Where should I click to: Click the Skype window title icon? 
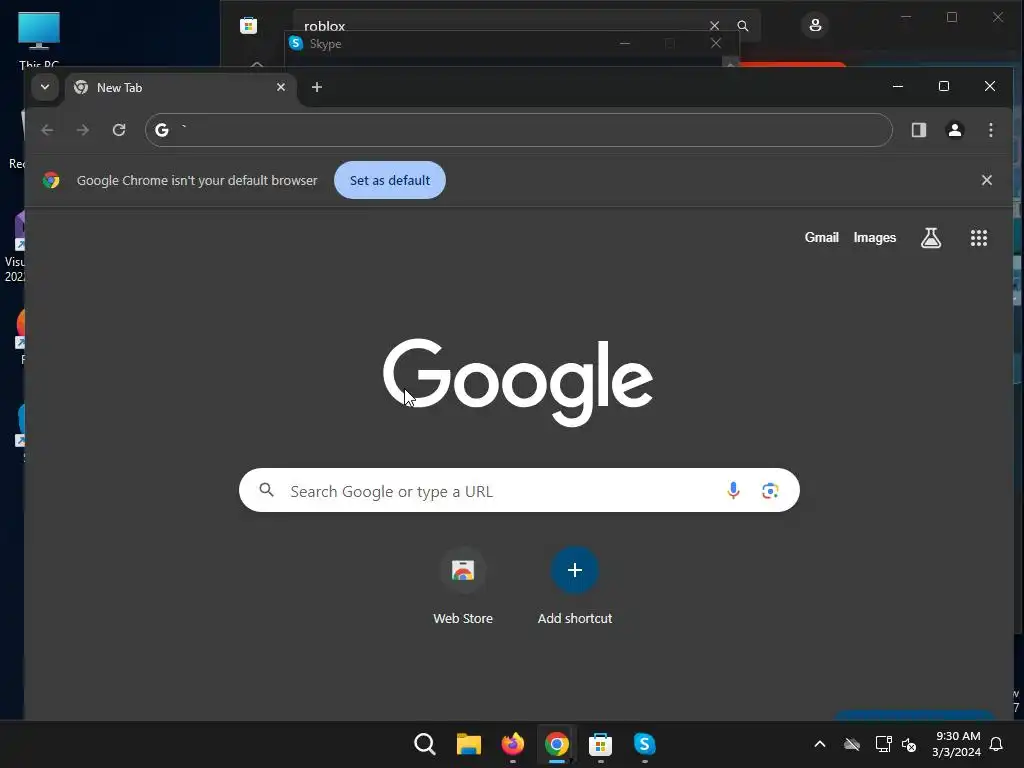tap(296, 43)
